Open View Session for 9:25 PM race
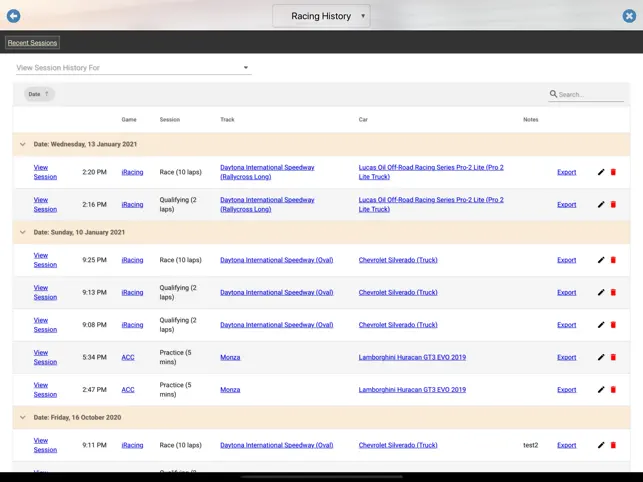This screenshot has height=482, width=643. [x=45, y=260]
